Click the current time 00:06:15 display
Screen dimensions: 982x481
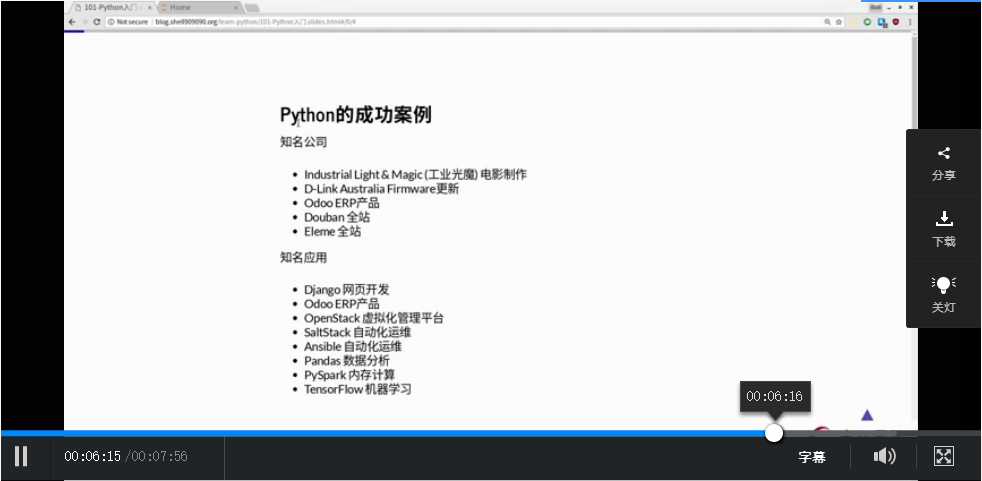93,457
